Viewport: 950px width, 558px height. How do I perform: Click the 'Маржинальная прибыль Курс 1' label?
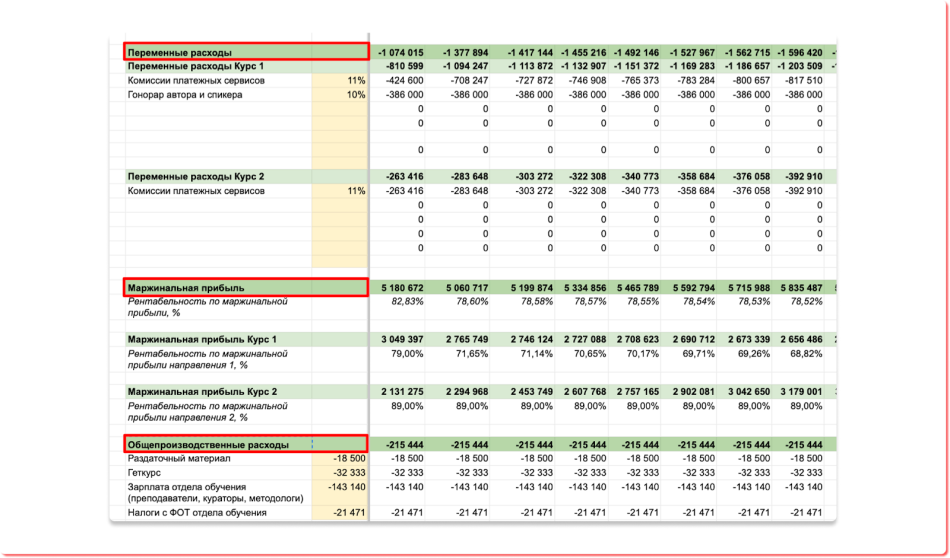point(202,340)
